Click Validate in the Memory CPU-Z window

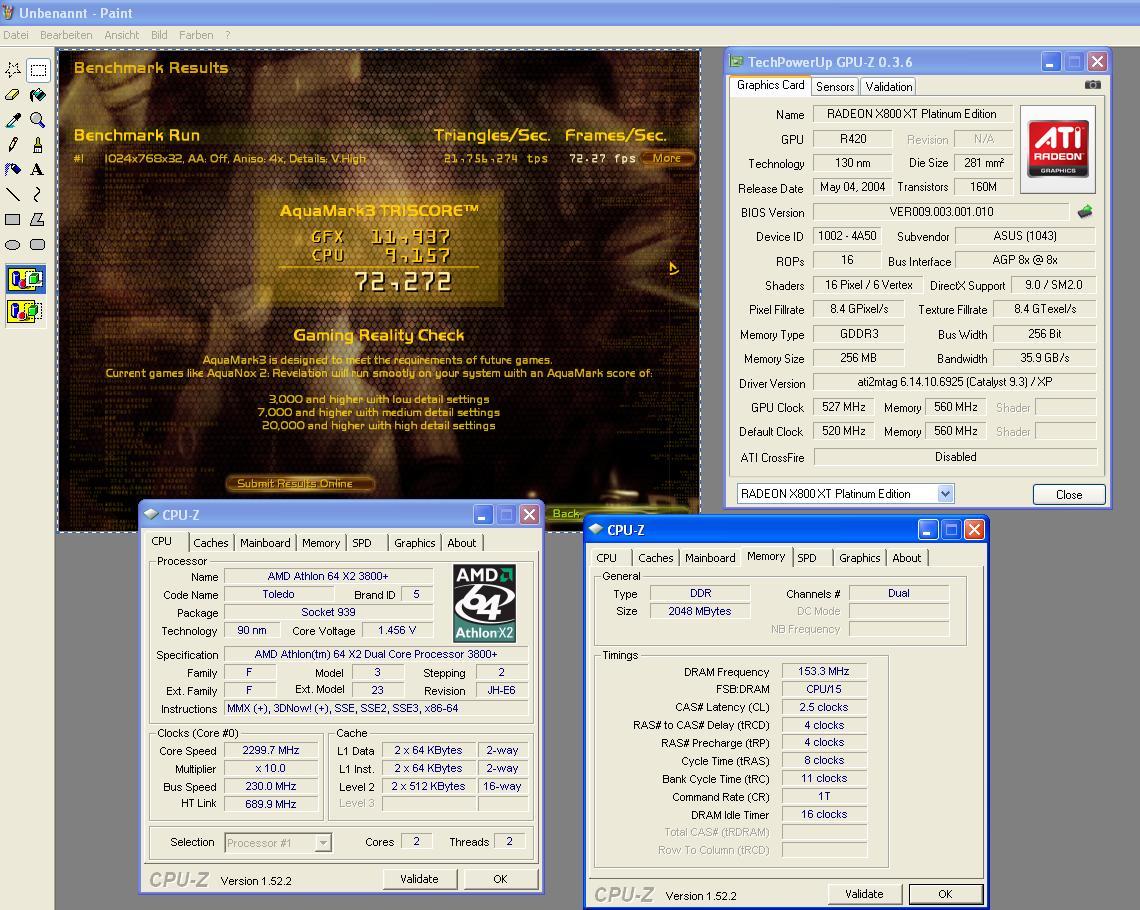pos(864,894)
